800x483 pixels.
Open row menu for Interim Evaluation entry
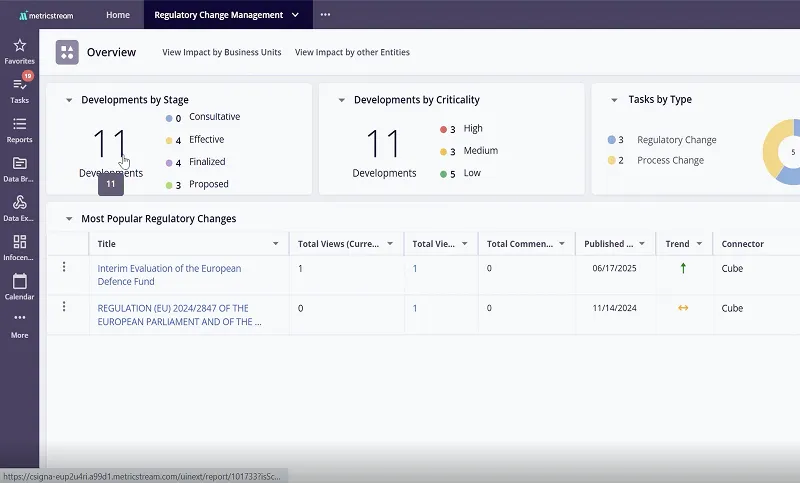(x=64, y=267)
